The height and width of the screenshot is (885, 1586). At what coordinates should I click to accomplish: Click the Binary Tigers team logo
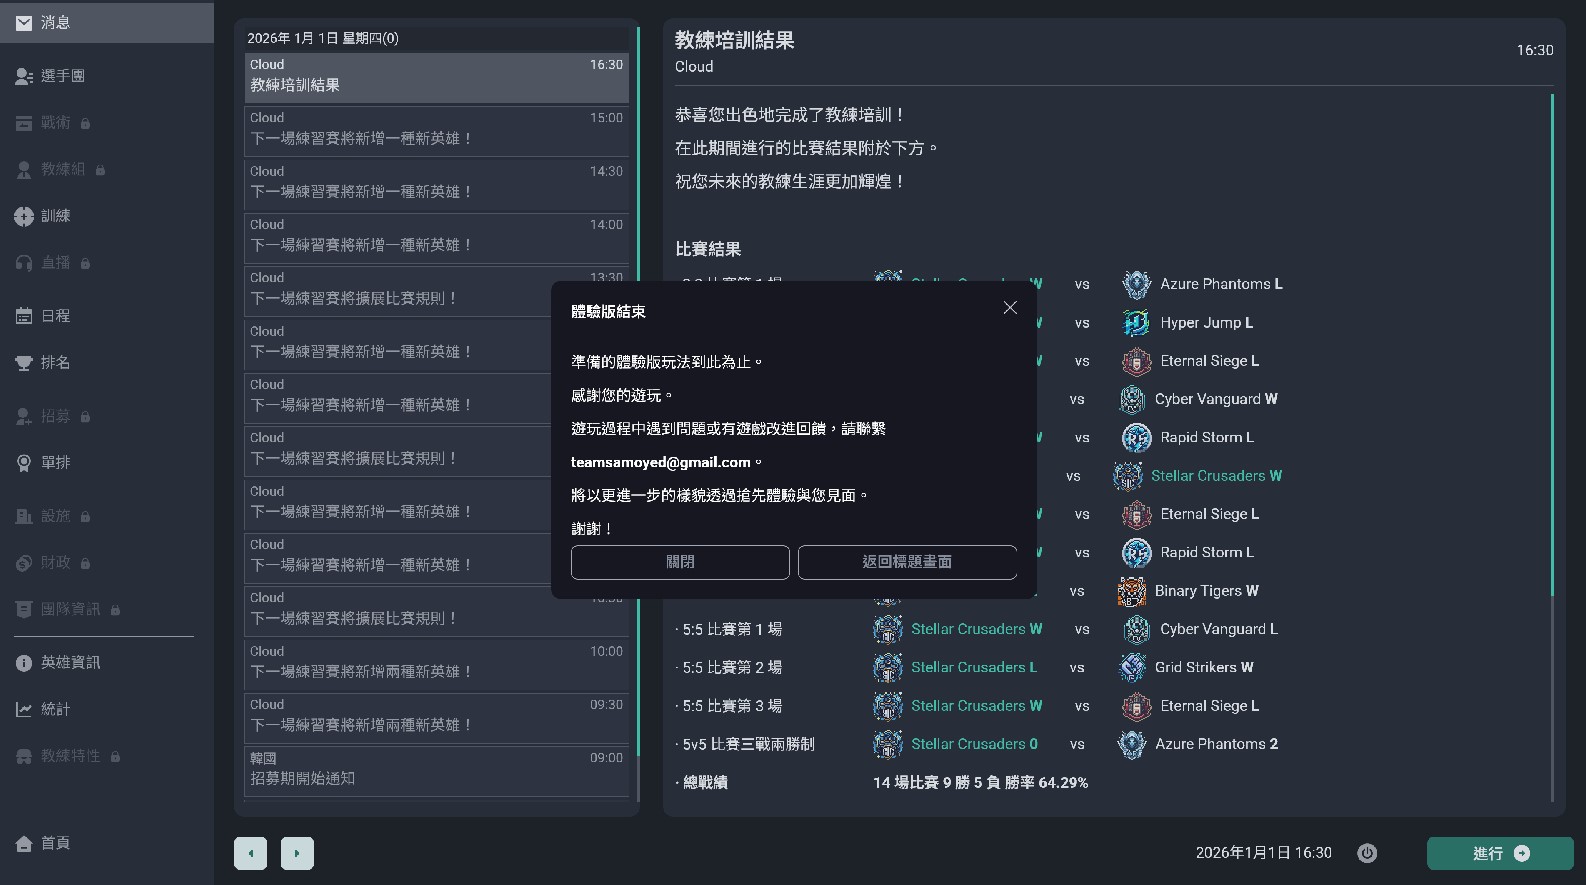[1131, 591]
